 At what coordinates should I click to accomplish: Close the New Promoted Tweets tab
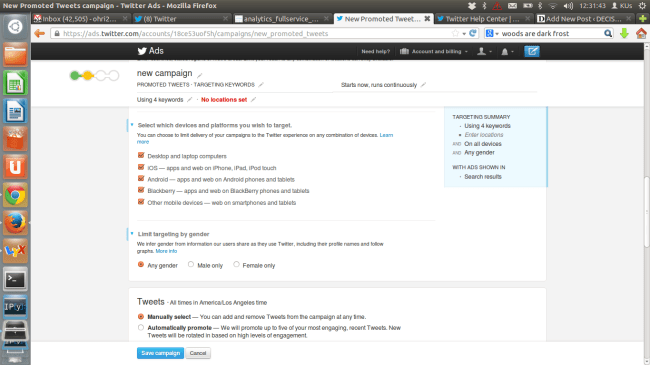(427, 19)
